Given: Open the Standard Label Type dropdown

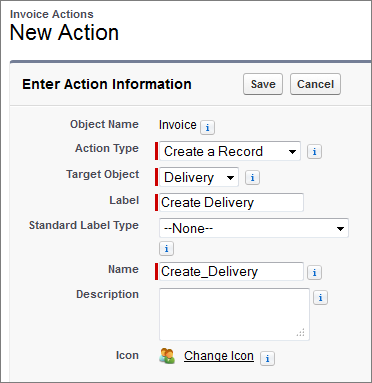Looking at the screenshot, I should 254,228.
